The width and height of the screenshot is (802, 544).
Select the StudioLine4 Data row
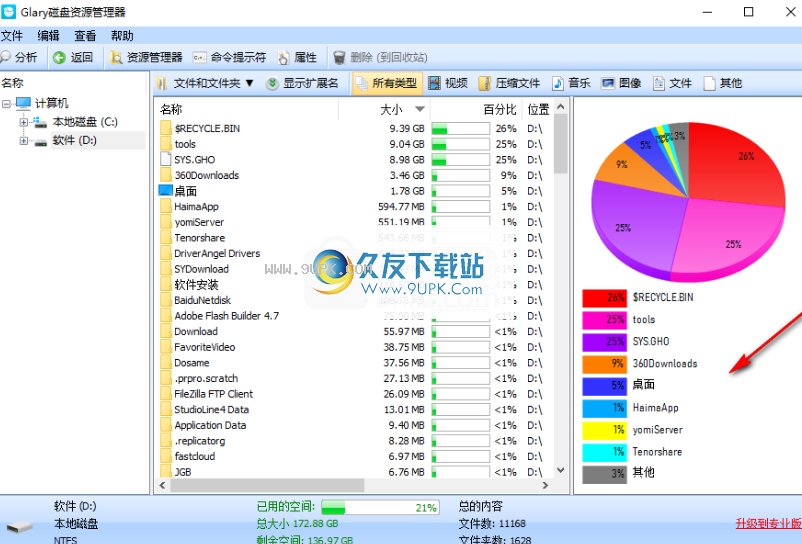[x=354, y=410]
